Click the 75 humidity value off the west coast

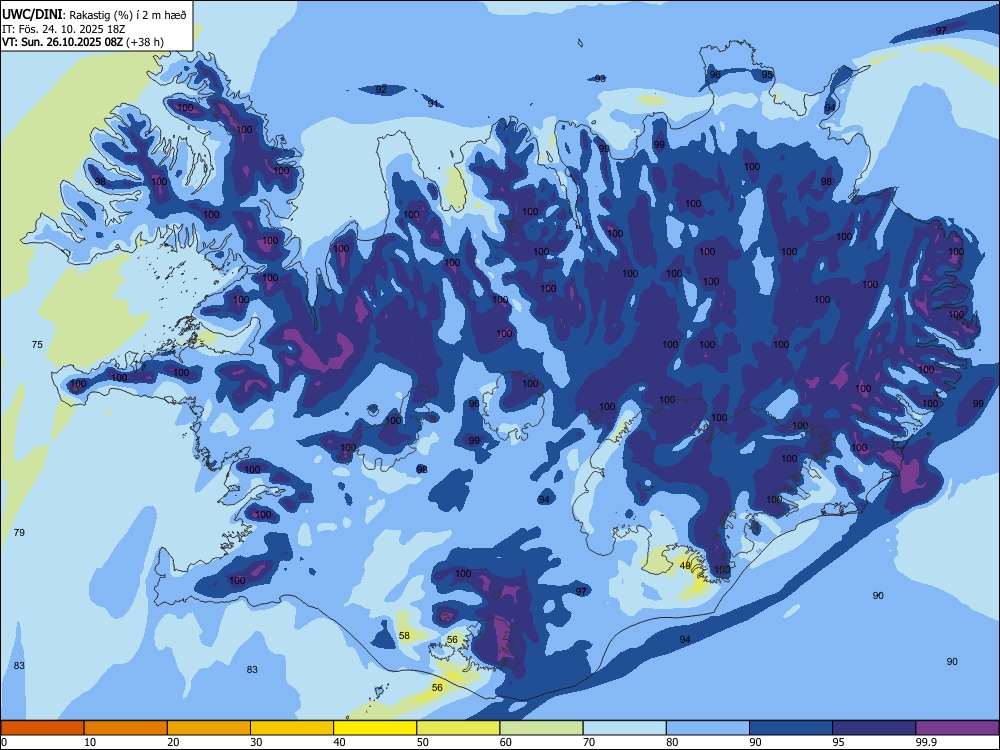(37, 344)
